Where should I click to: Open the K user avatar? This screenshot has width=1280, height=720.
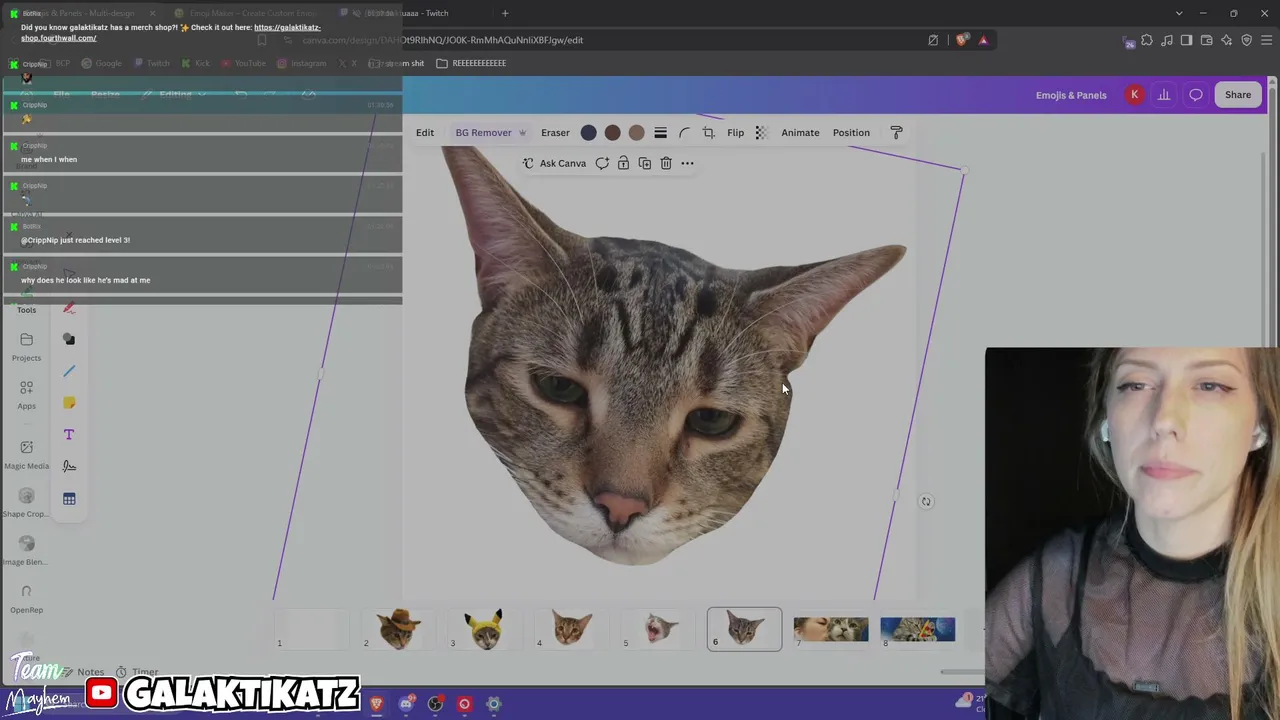(x=1134, y=95)
